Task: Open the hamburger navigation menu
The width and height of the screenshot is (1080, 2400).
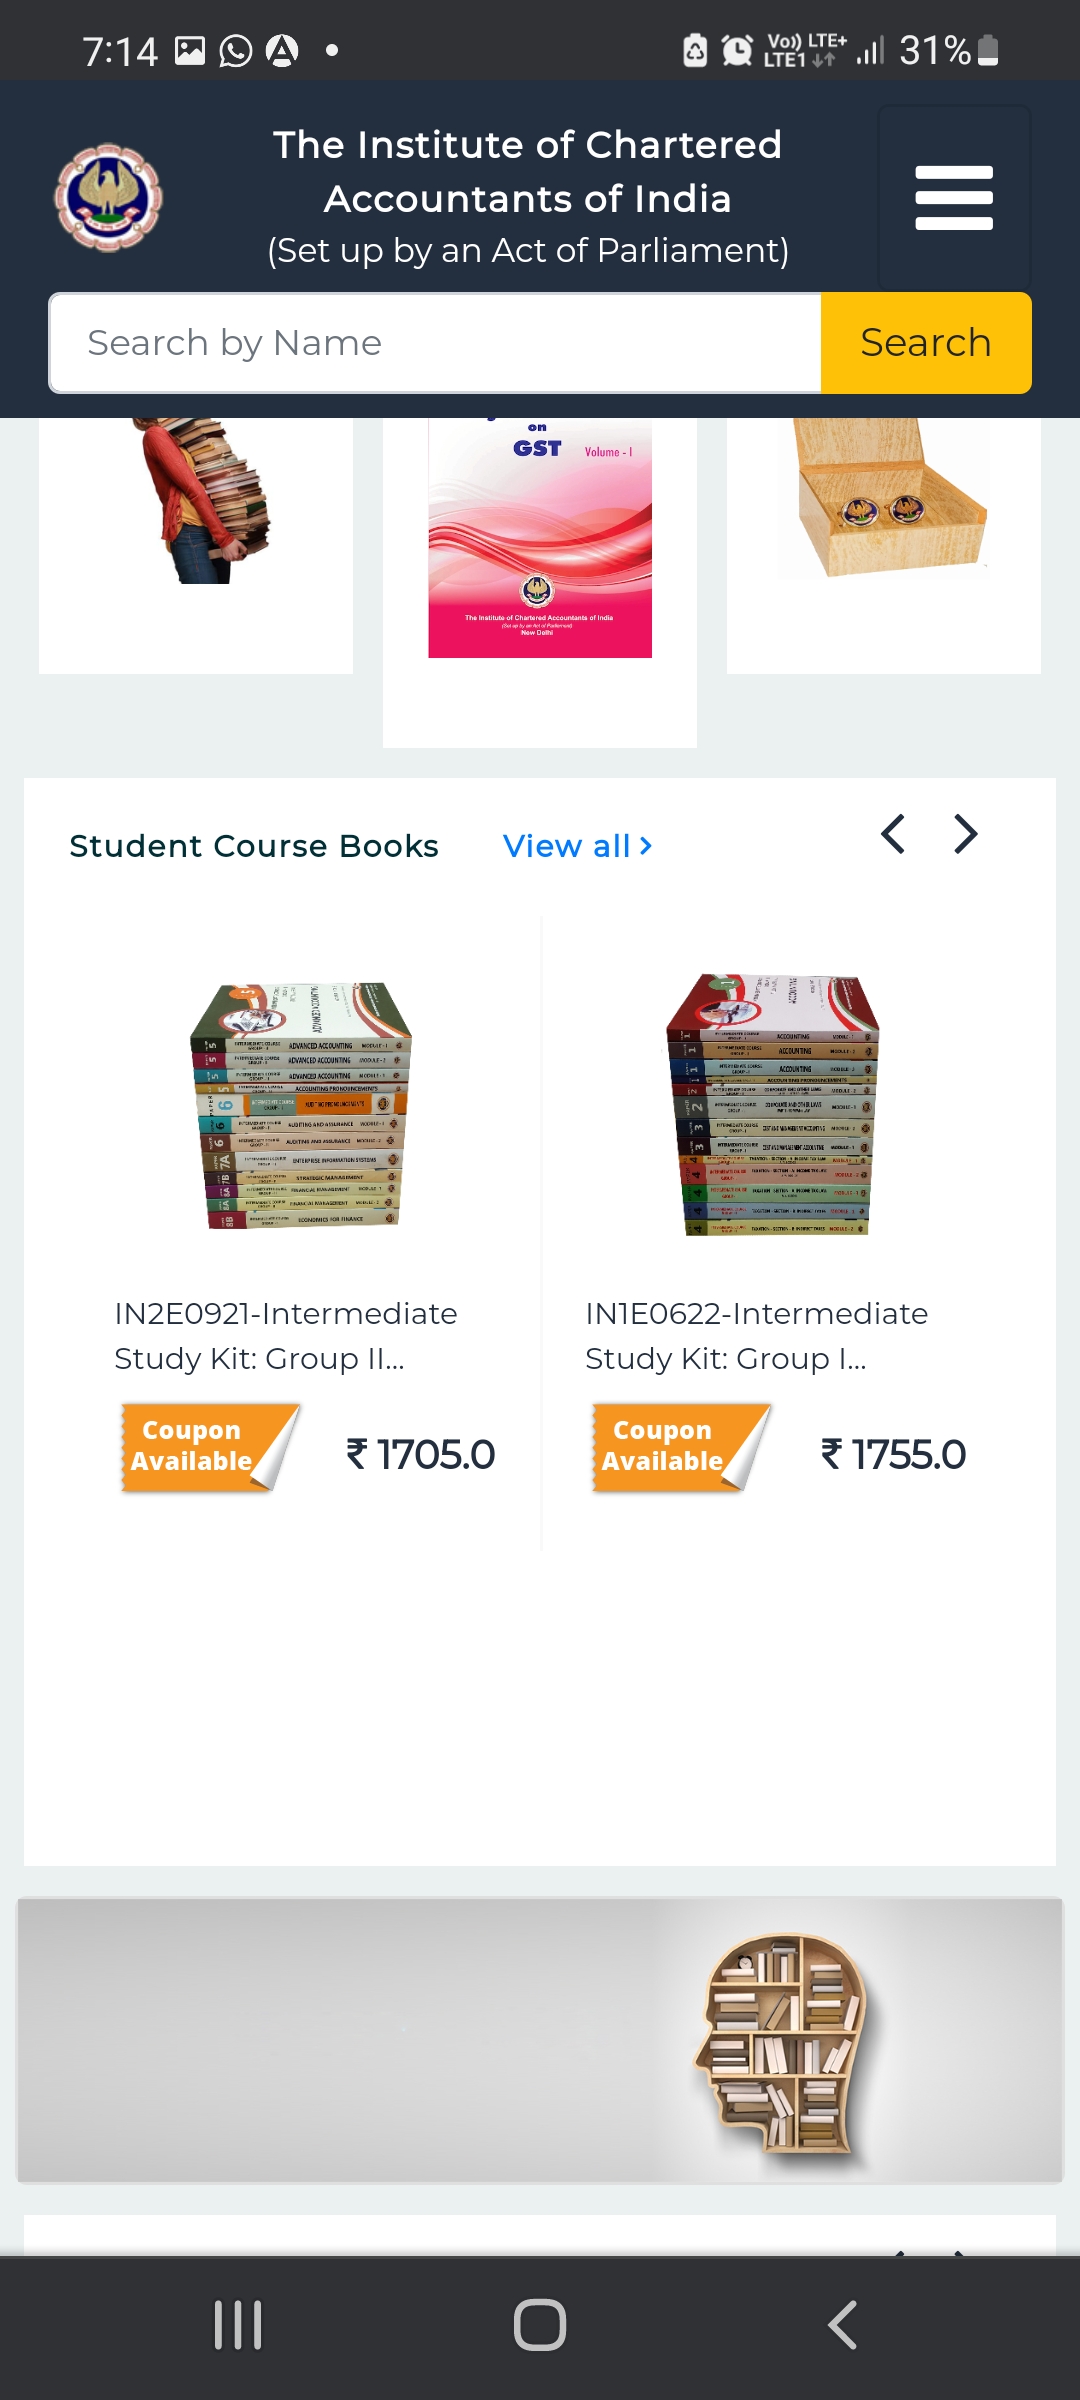Action: point(954,198)
